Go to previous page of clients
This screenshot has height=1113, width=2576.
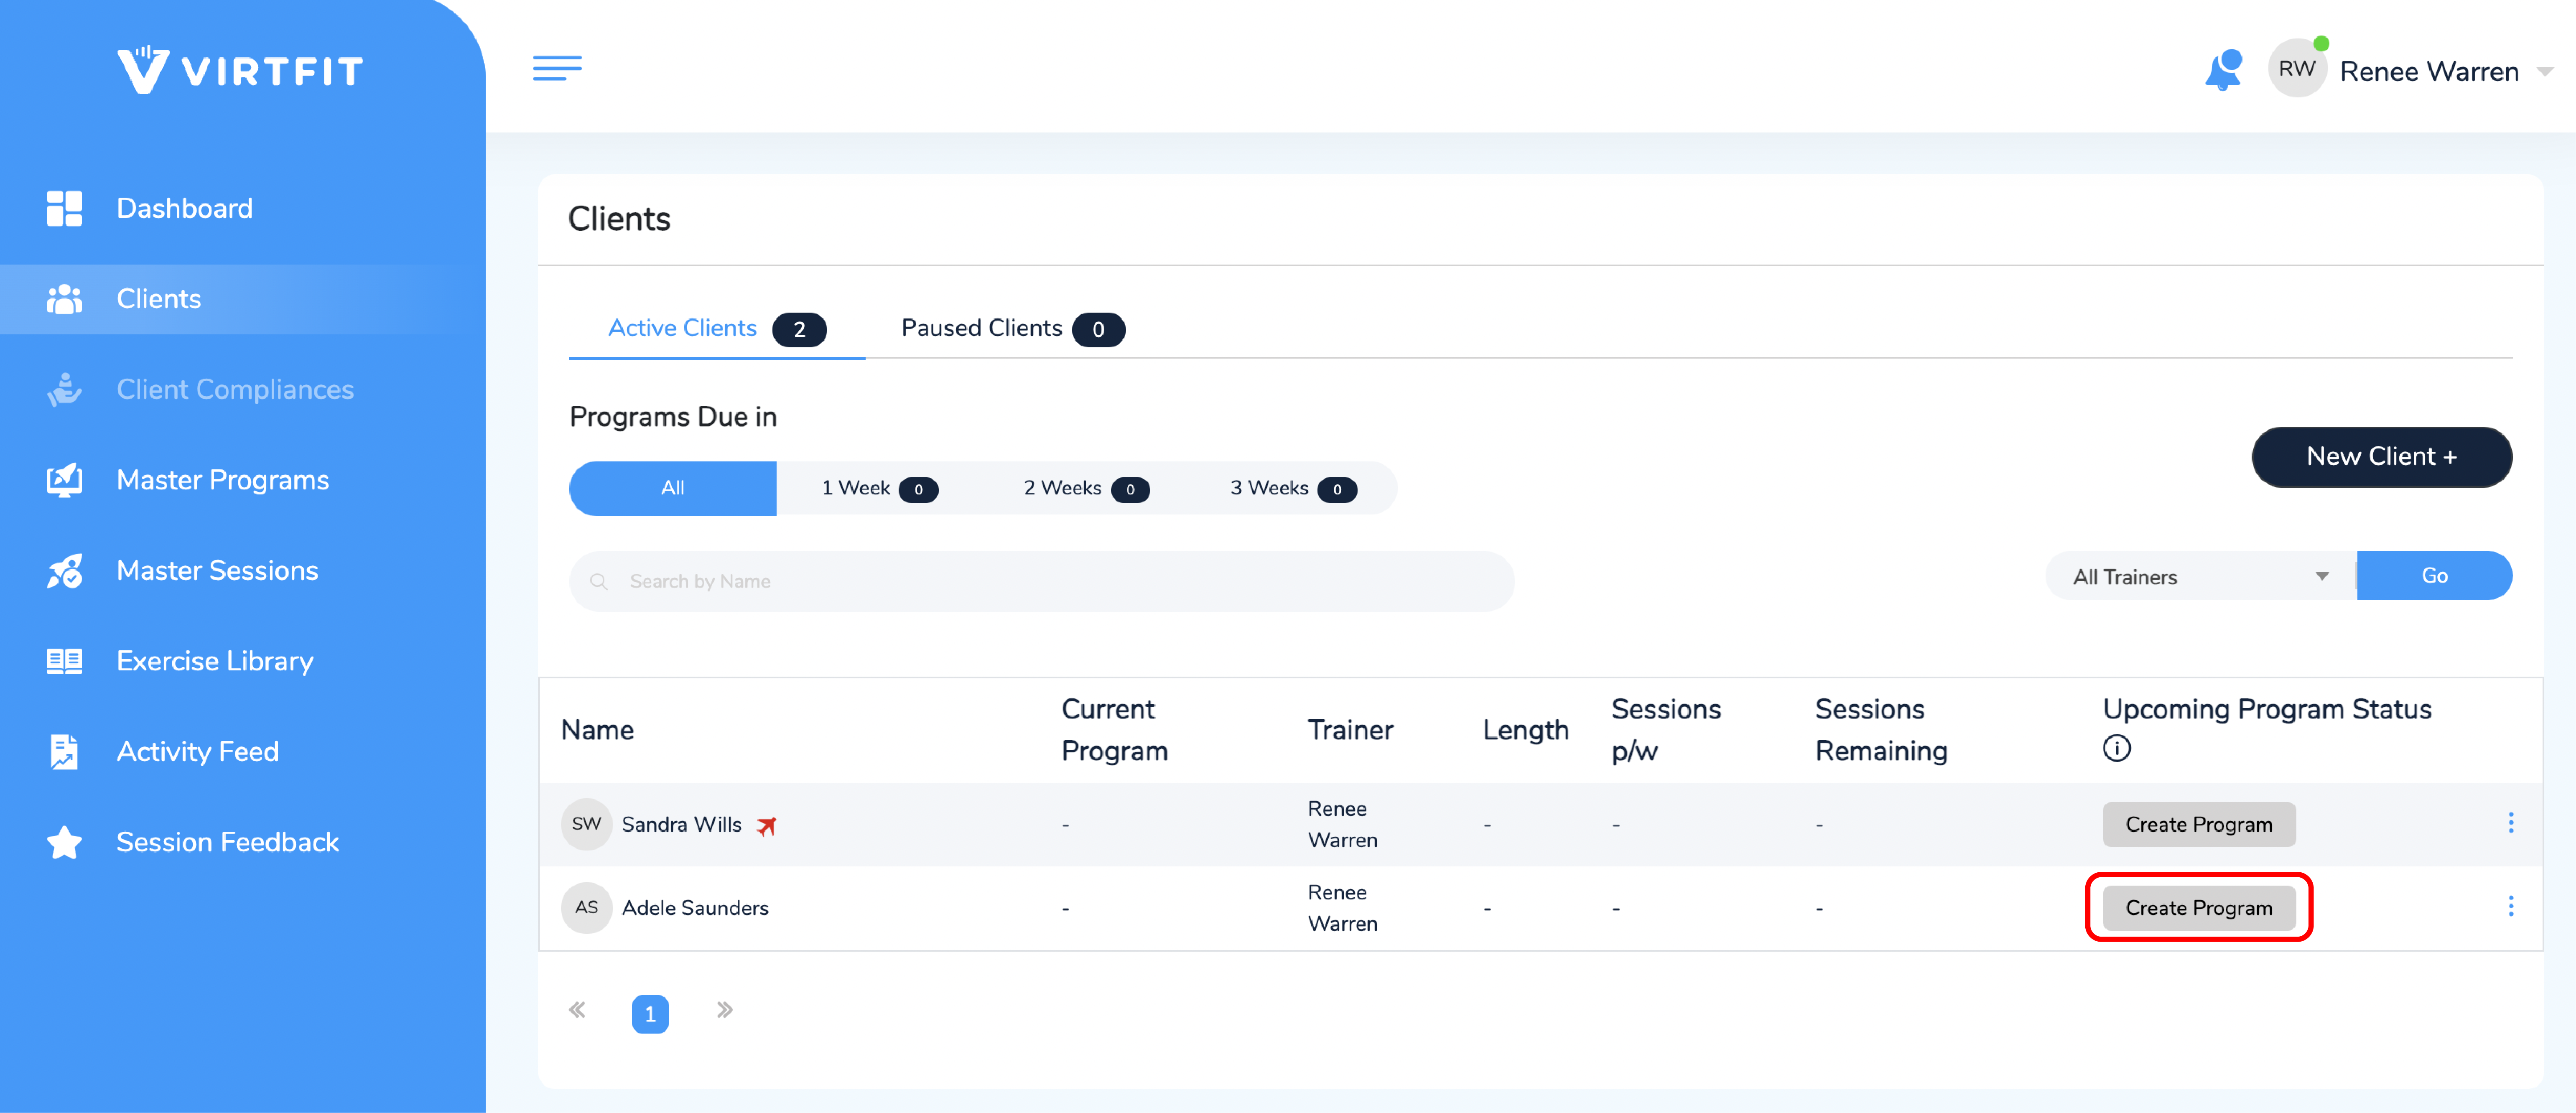577,1010
